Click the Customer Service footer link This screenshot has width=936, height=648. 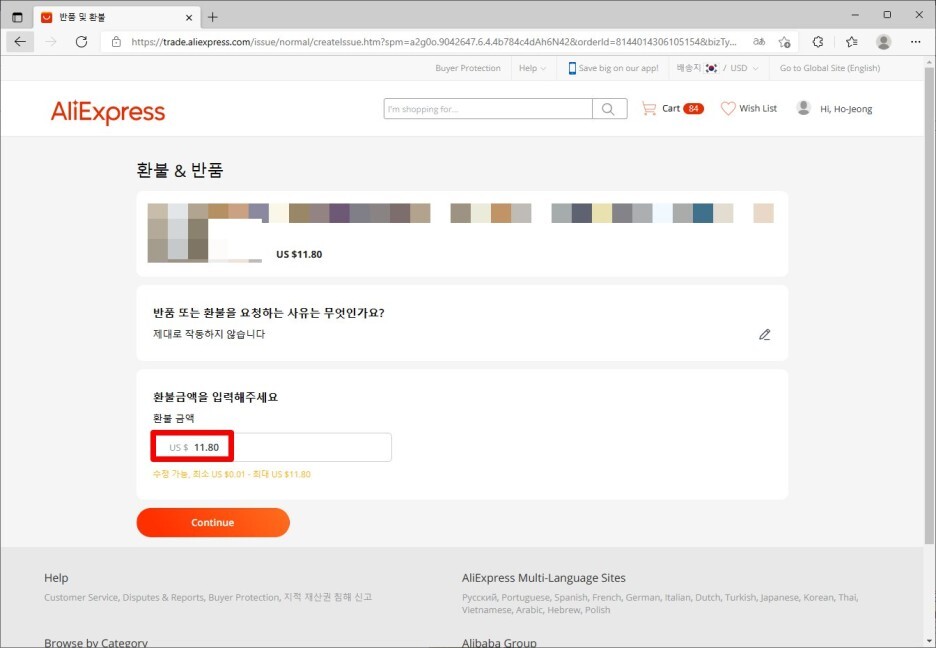click(x=81, y=597)
